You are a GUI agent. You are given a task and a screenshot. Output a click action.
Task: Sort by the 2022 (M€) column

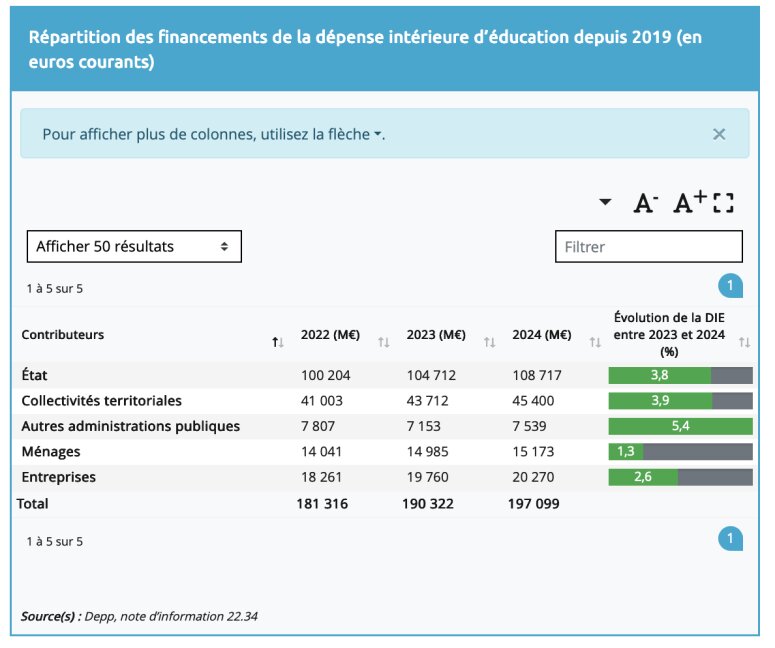click(x=383, y=342)
